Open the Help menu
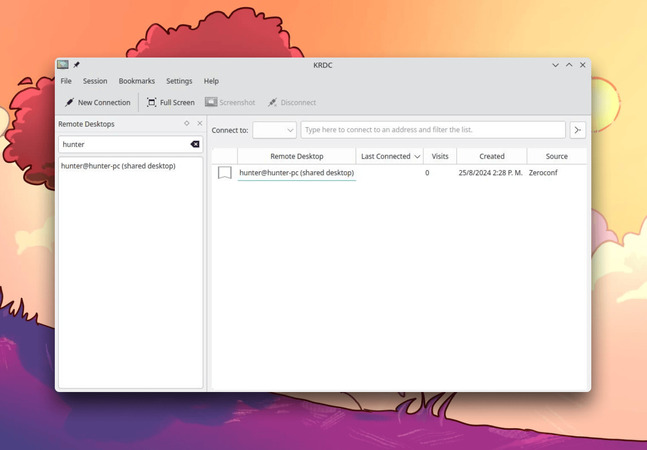Viewport: 647px width, 450px height. 211,81
